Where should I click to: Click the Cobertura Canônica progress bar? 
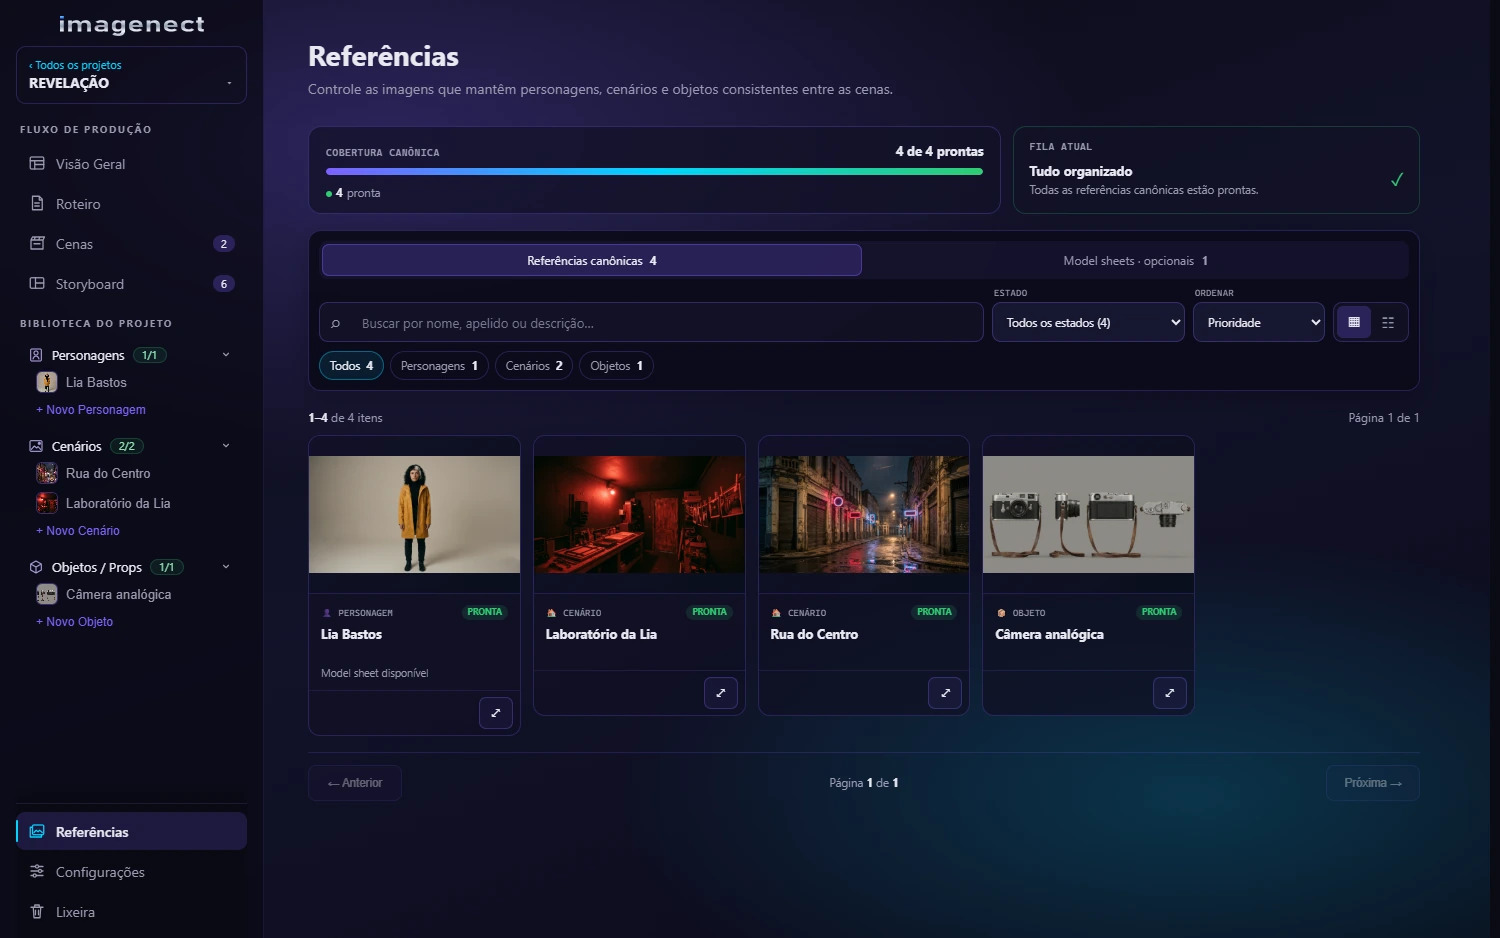point(654,172)
